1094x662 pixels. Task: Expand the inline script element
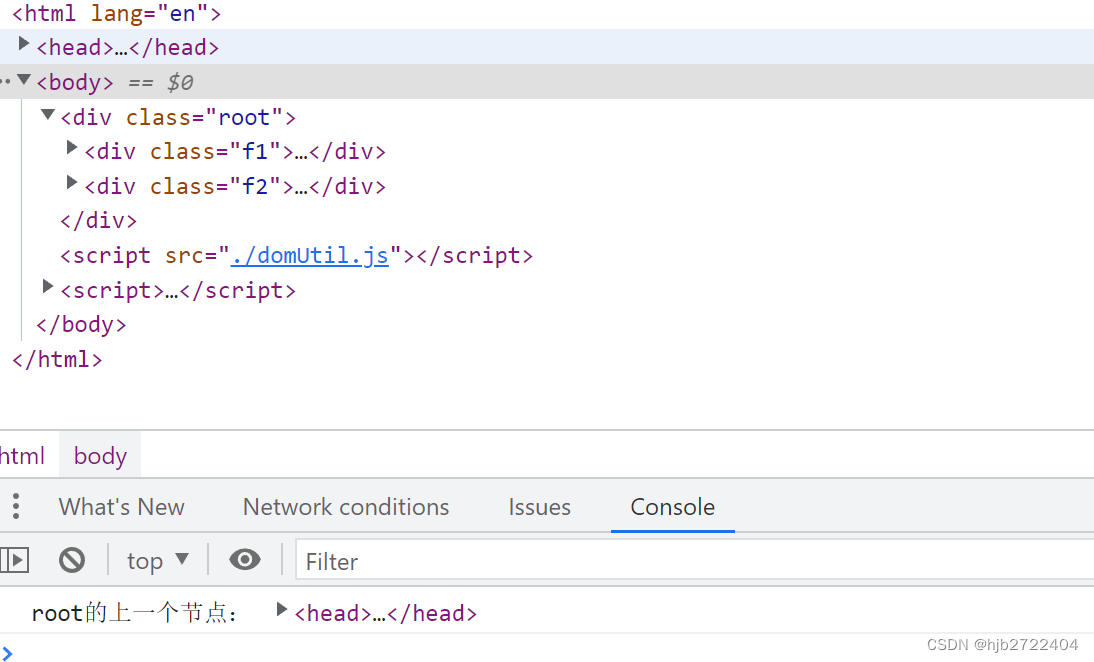(47, 287)
